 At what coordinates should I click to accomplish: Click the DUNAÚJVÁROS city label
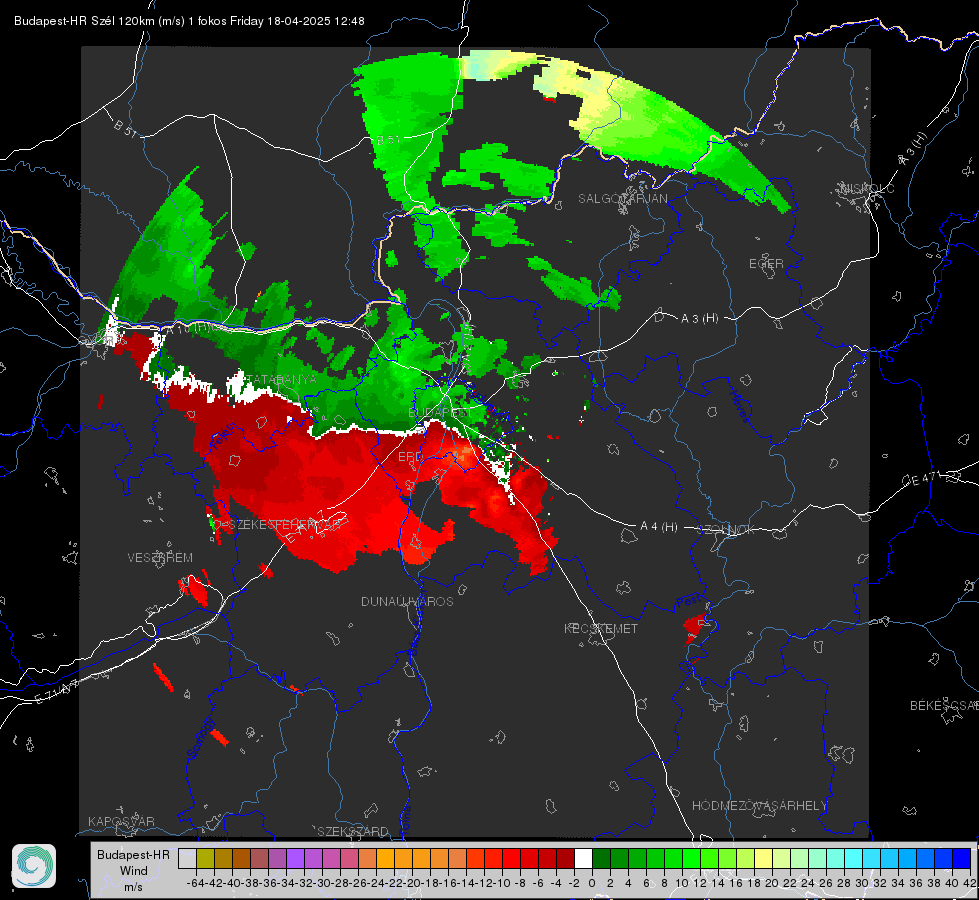(x=407, y=601)
